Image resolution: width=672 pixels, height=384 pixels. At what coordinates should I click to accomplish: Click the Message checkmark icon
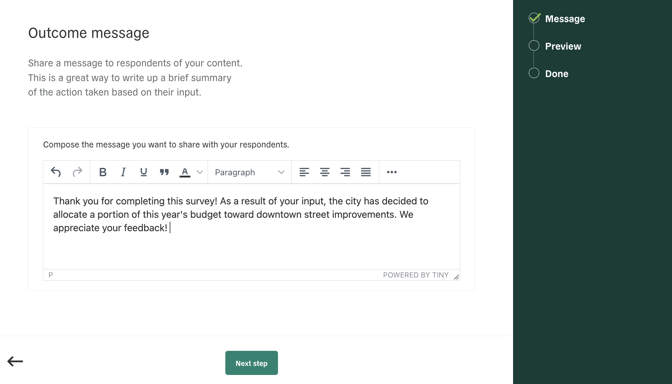click(534, 18)
